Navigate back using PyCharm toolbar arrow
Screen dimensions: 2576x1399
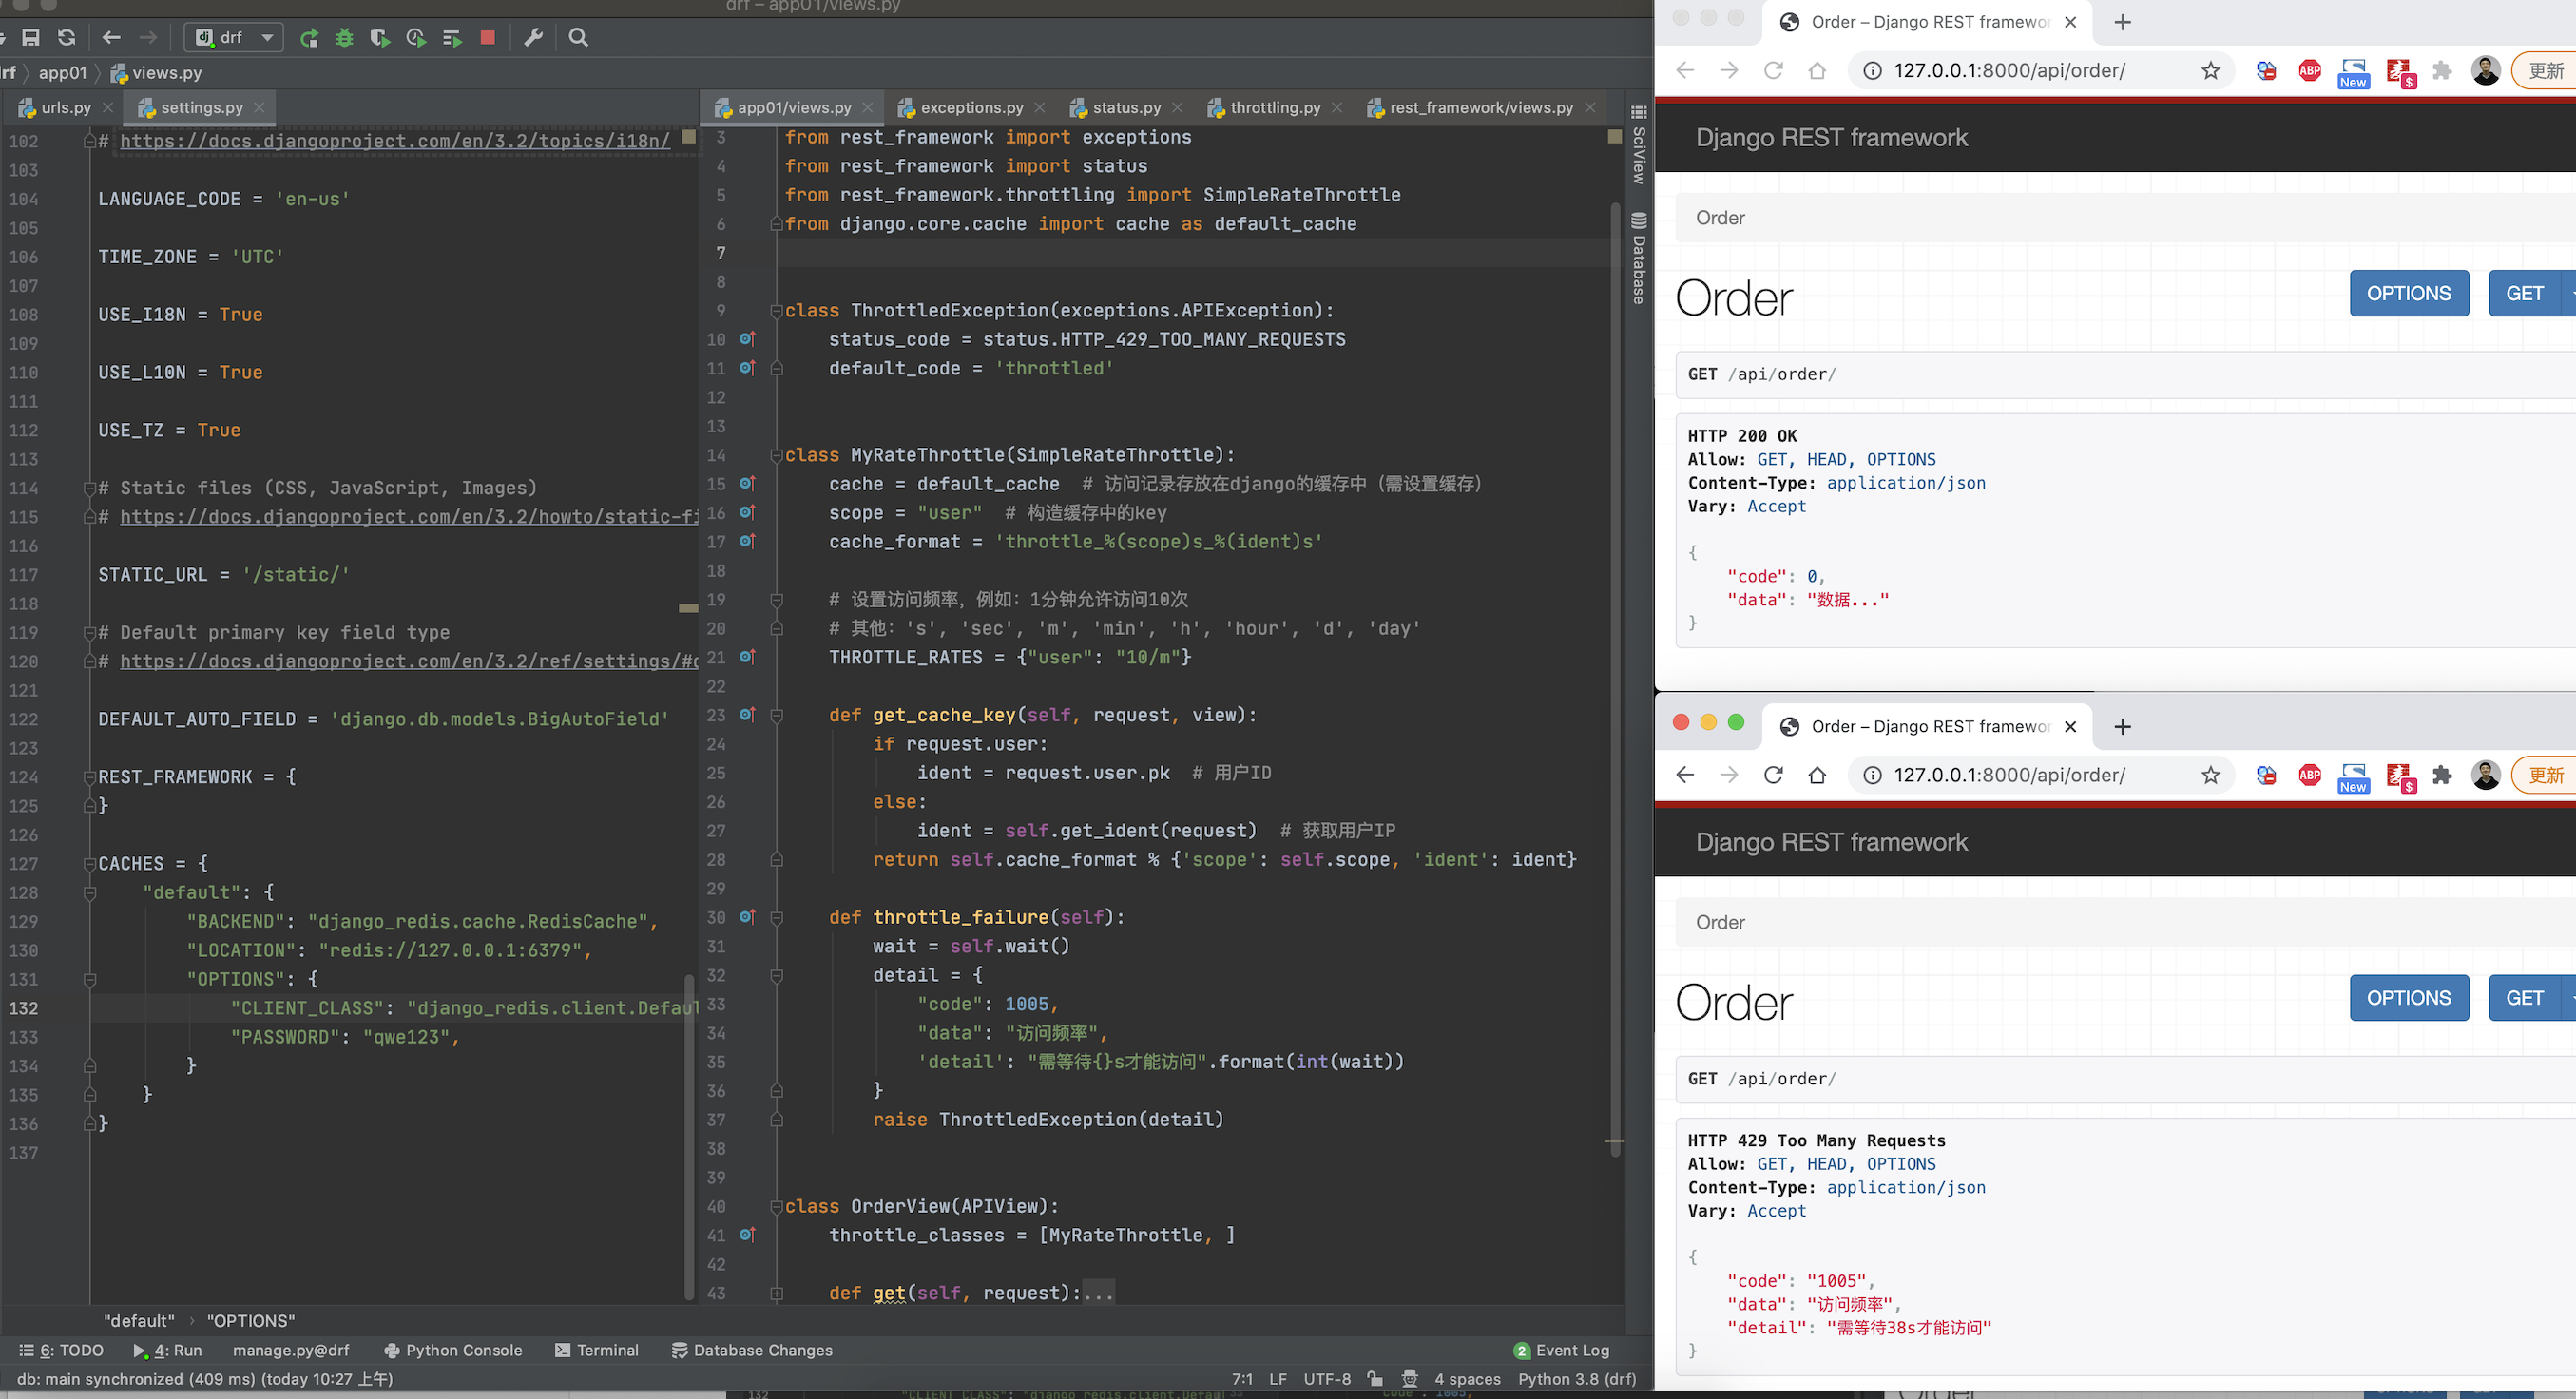111,37
